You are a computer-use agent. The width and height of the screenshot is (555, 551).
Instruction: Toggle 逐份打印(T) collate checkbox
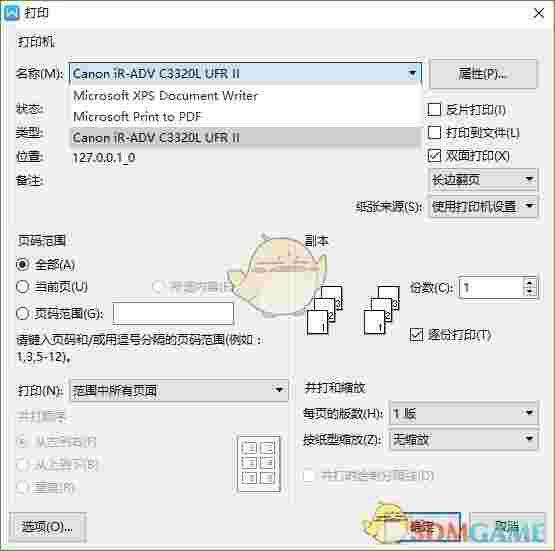(x=416, y=334)
